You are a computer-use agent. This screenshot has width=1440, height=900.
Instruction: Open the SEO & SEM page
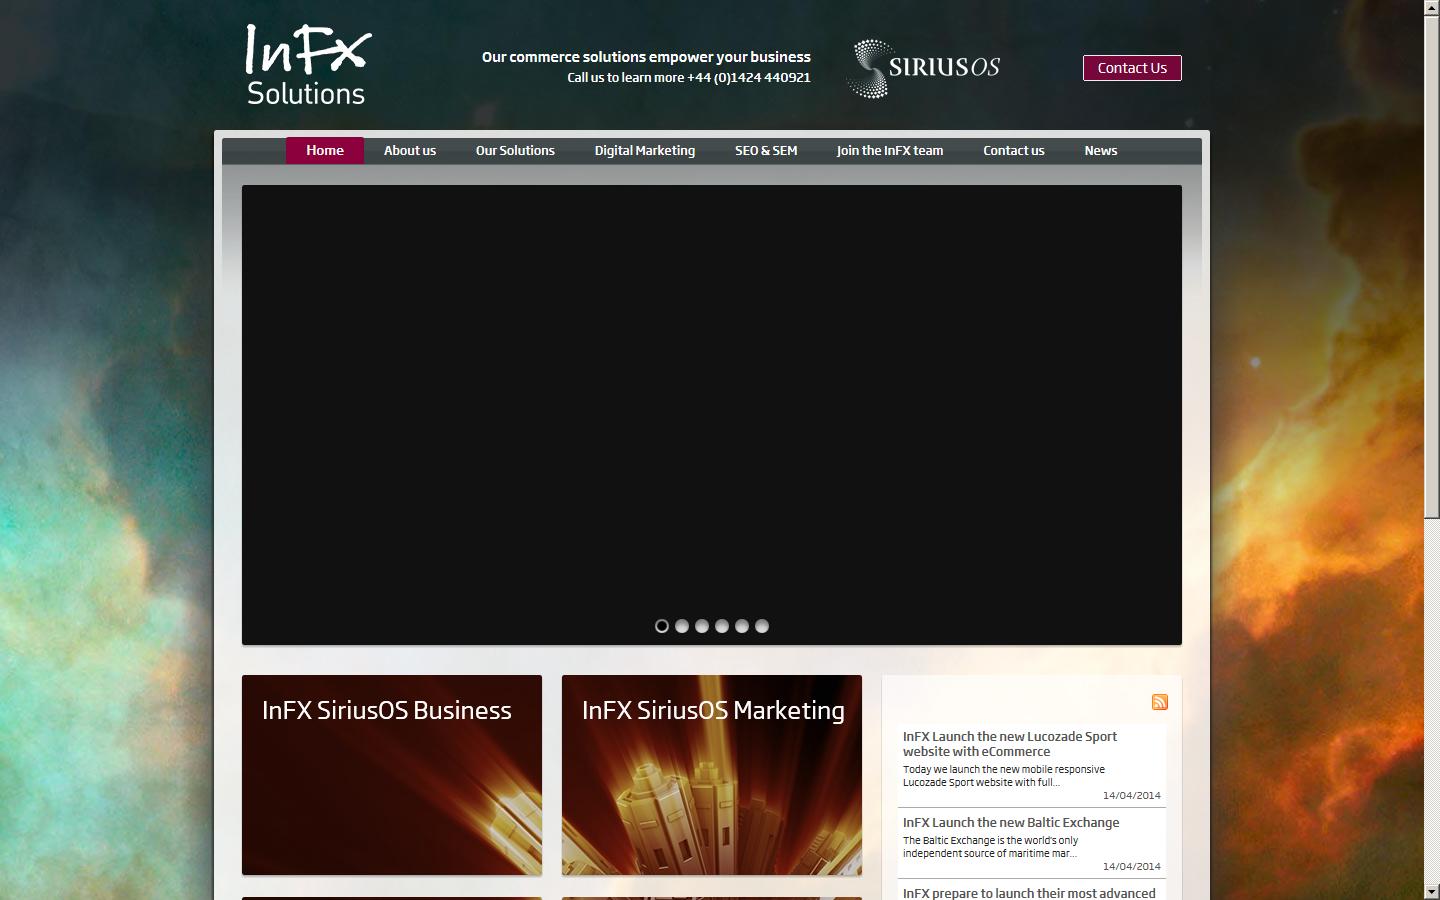tap(766, 150)
